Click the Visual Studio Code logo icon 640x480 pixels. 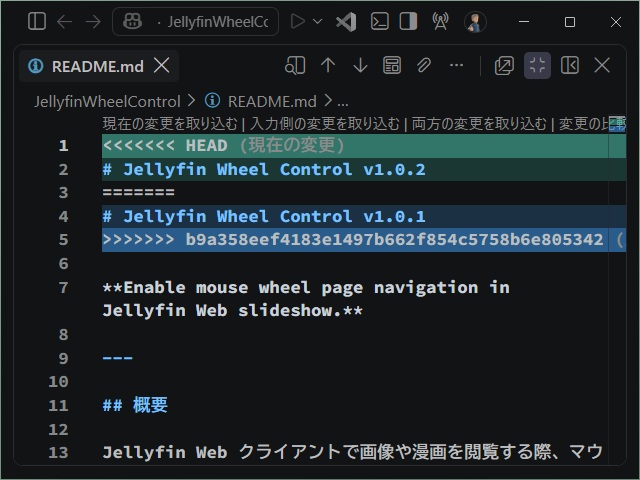(x=346, y=21)
